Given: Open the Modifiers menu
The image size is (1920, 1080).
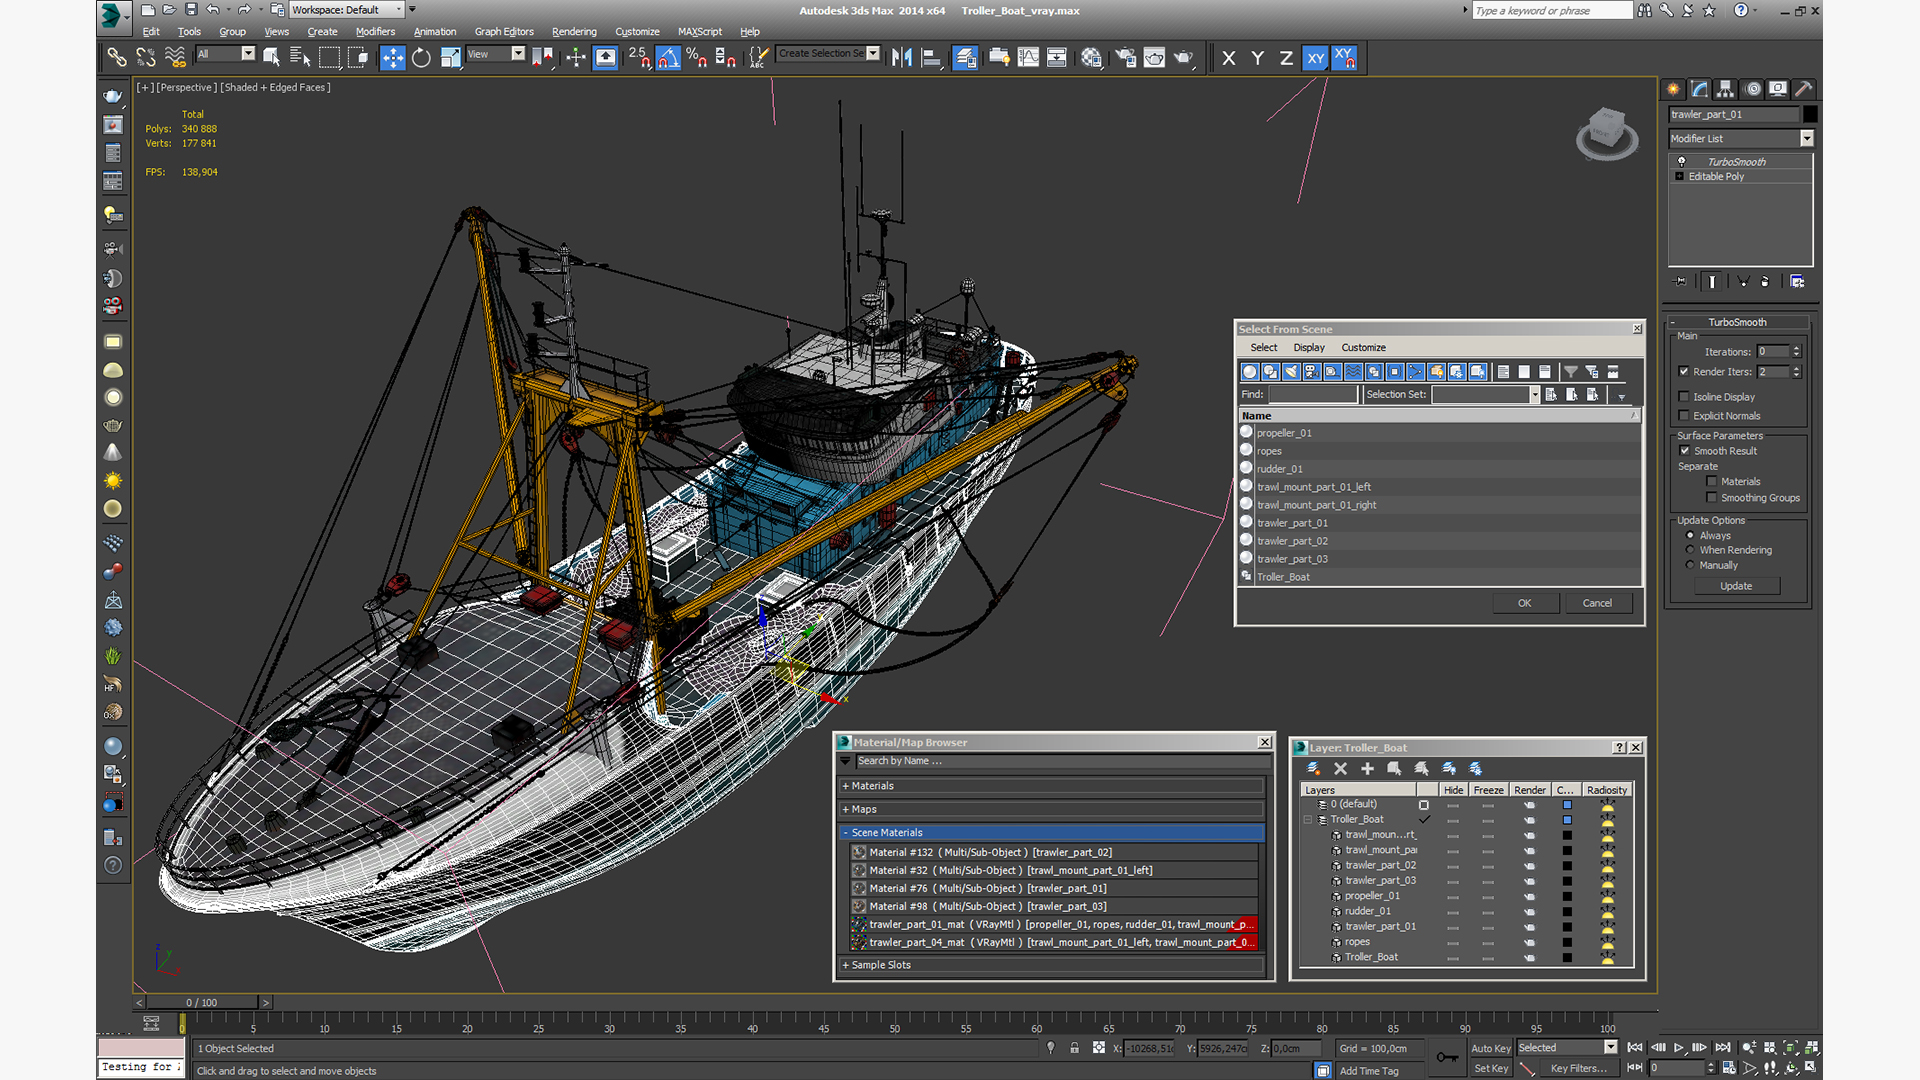Looking at the screenshot, I should coord(375,32).
